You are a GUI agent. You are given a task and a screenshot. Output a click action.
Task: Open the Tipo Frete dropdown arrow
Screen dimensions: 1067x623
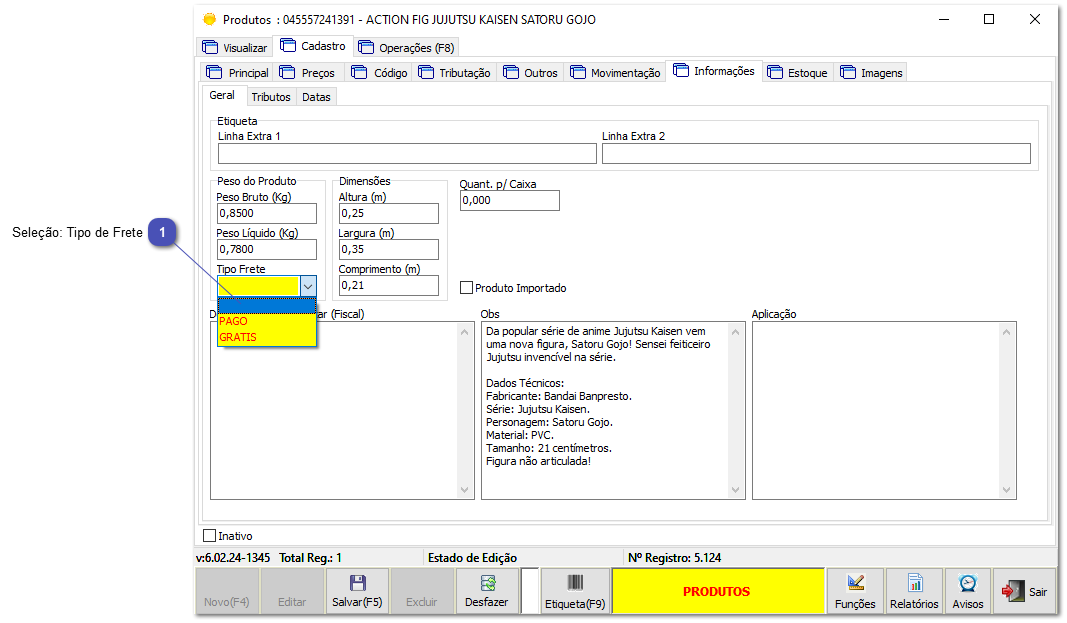(308, 285)
